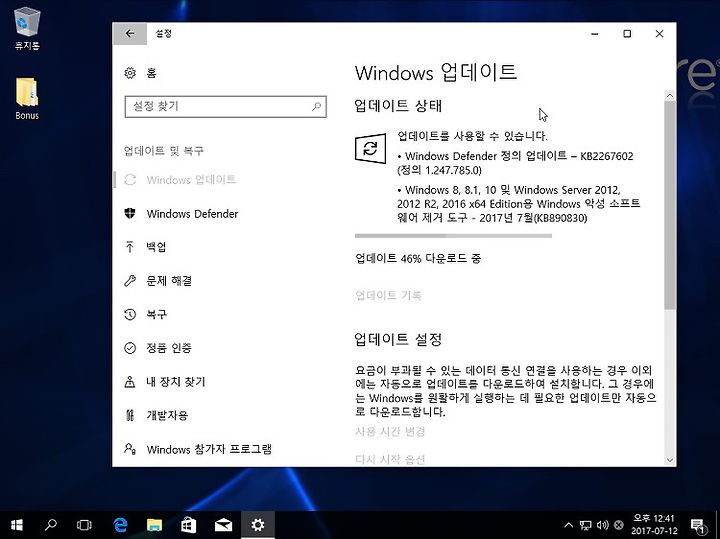Open the 휴지통 desktop icon
This screenshot has width=720, height=539.
pyautogui.click(x=27, y=30)
